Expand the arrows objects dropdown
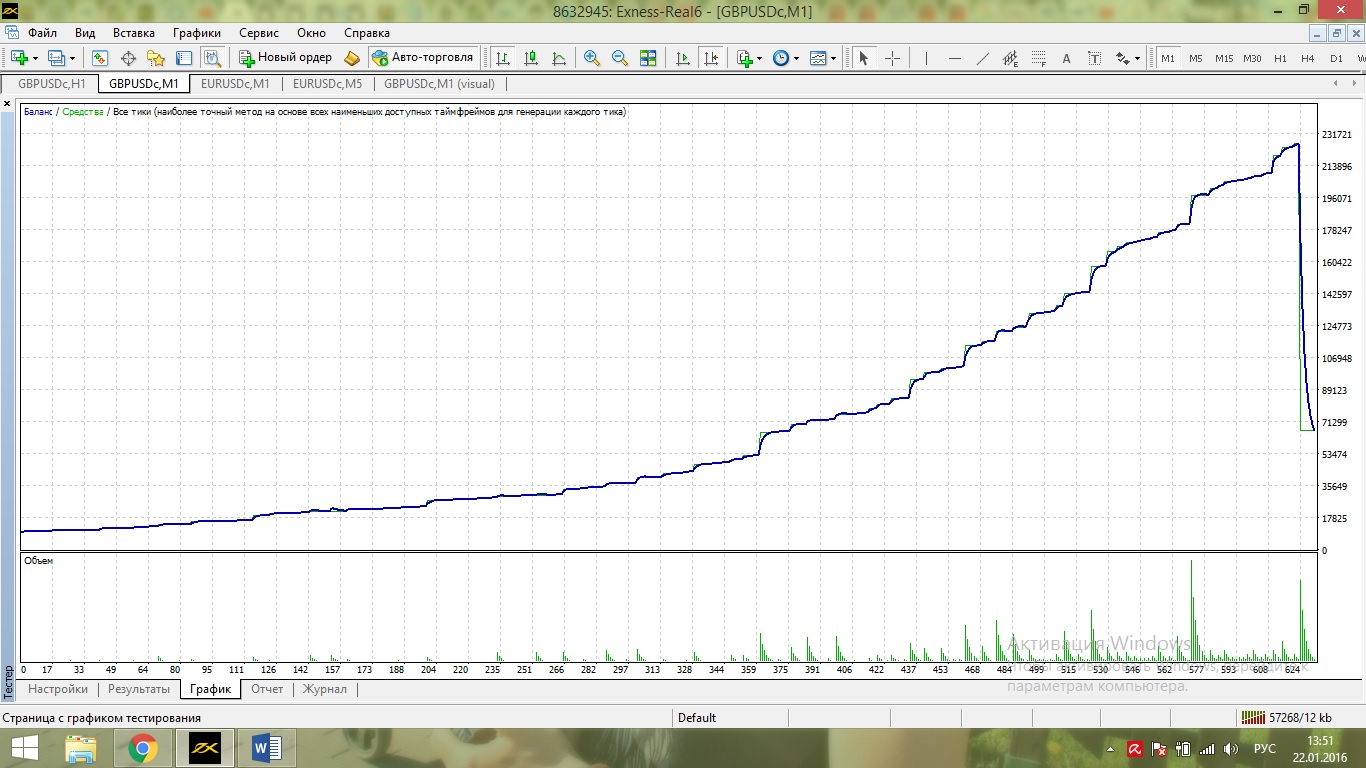Viewport: 1366px width, 768px height. coord(1138,58)
